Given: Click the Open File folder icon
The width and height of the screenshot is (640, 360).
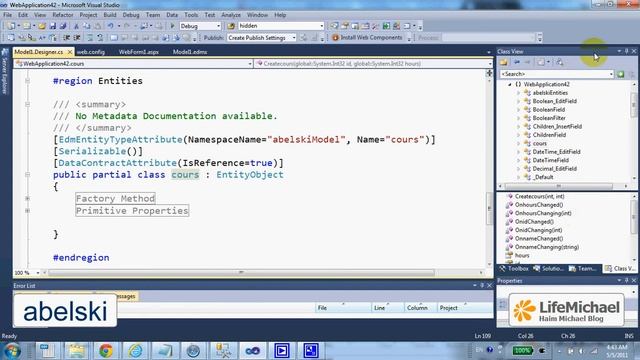Looking at the screenshot, I should coord(42,26).
